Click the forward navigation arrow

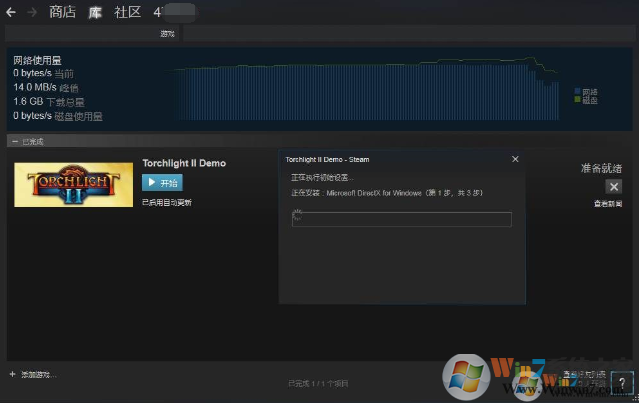(x=32, y=12)
